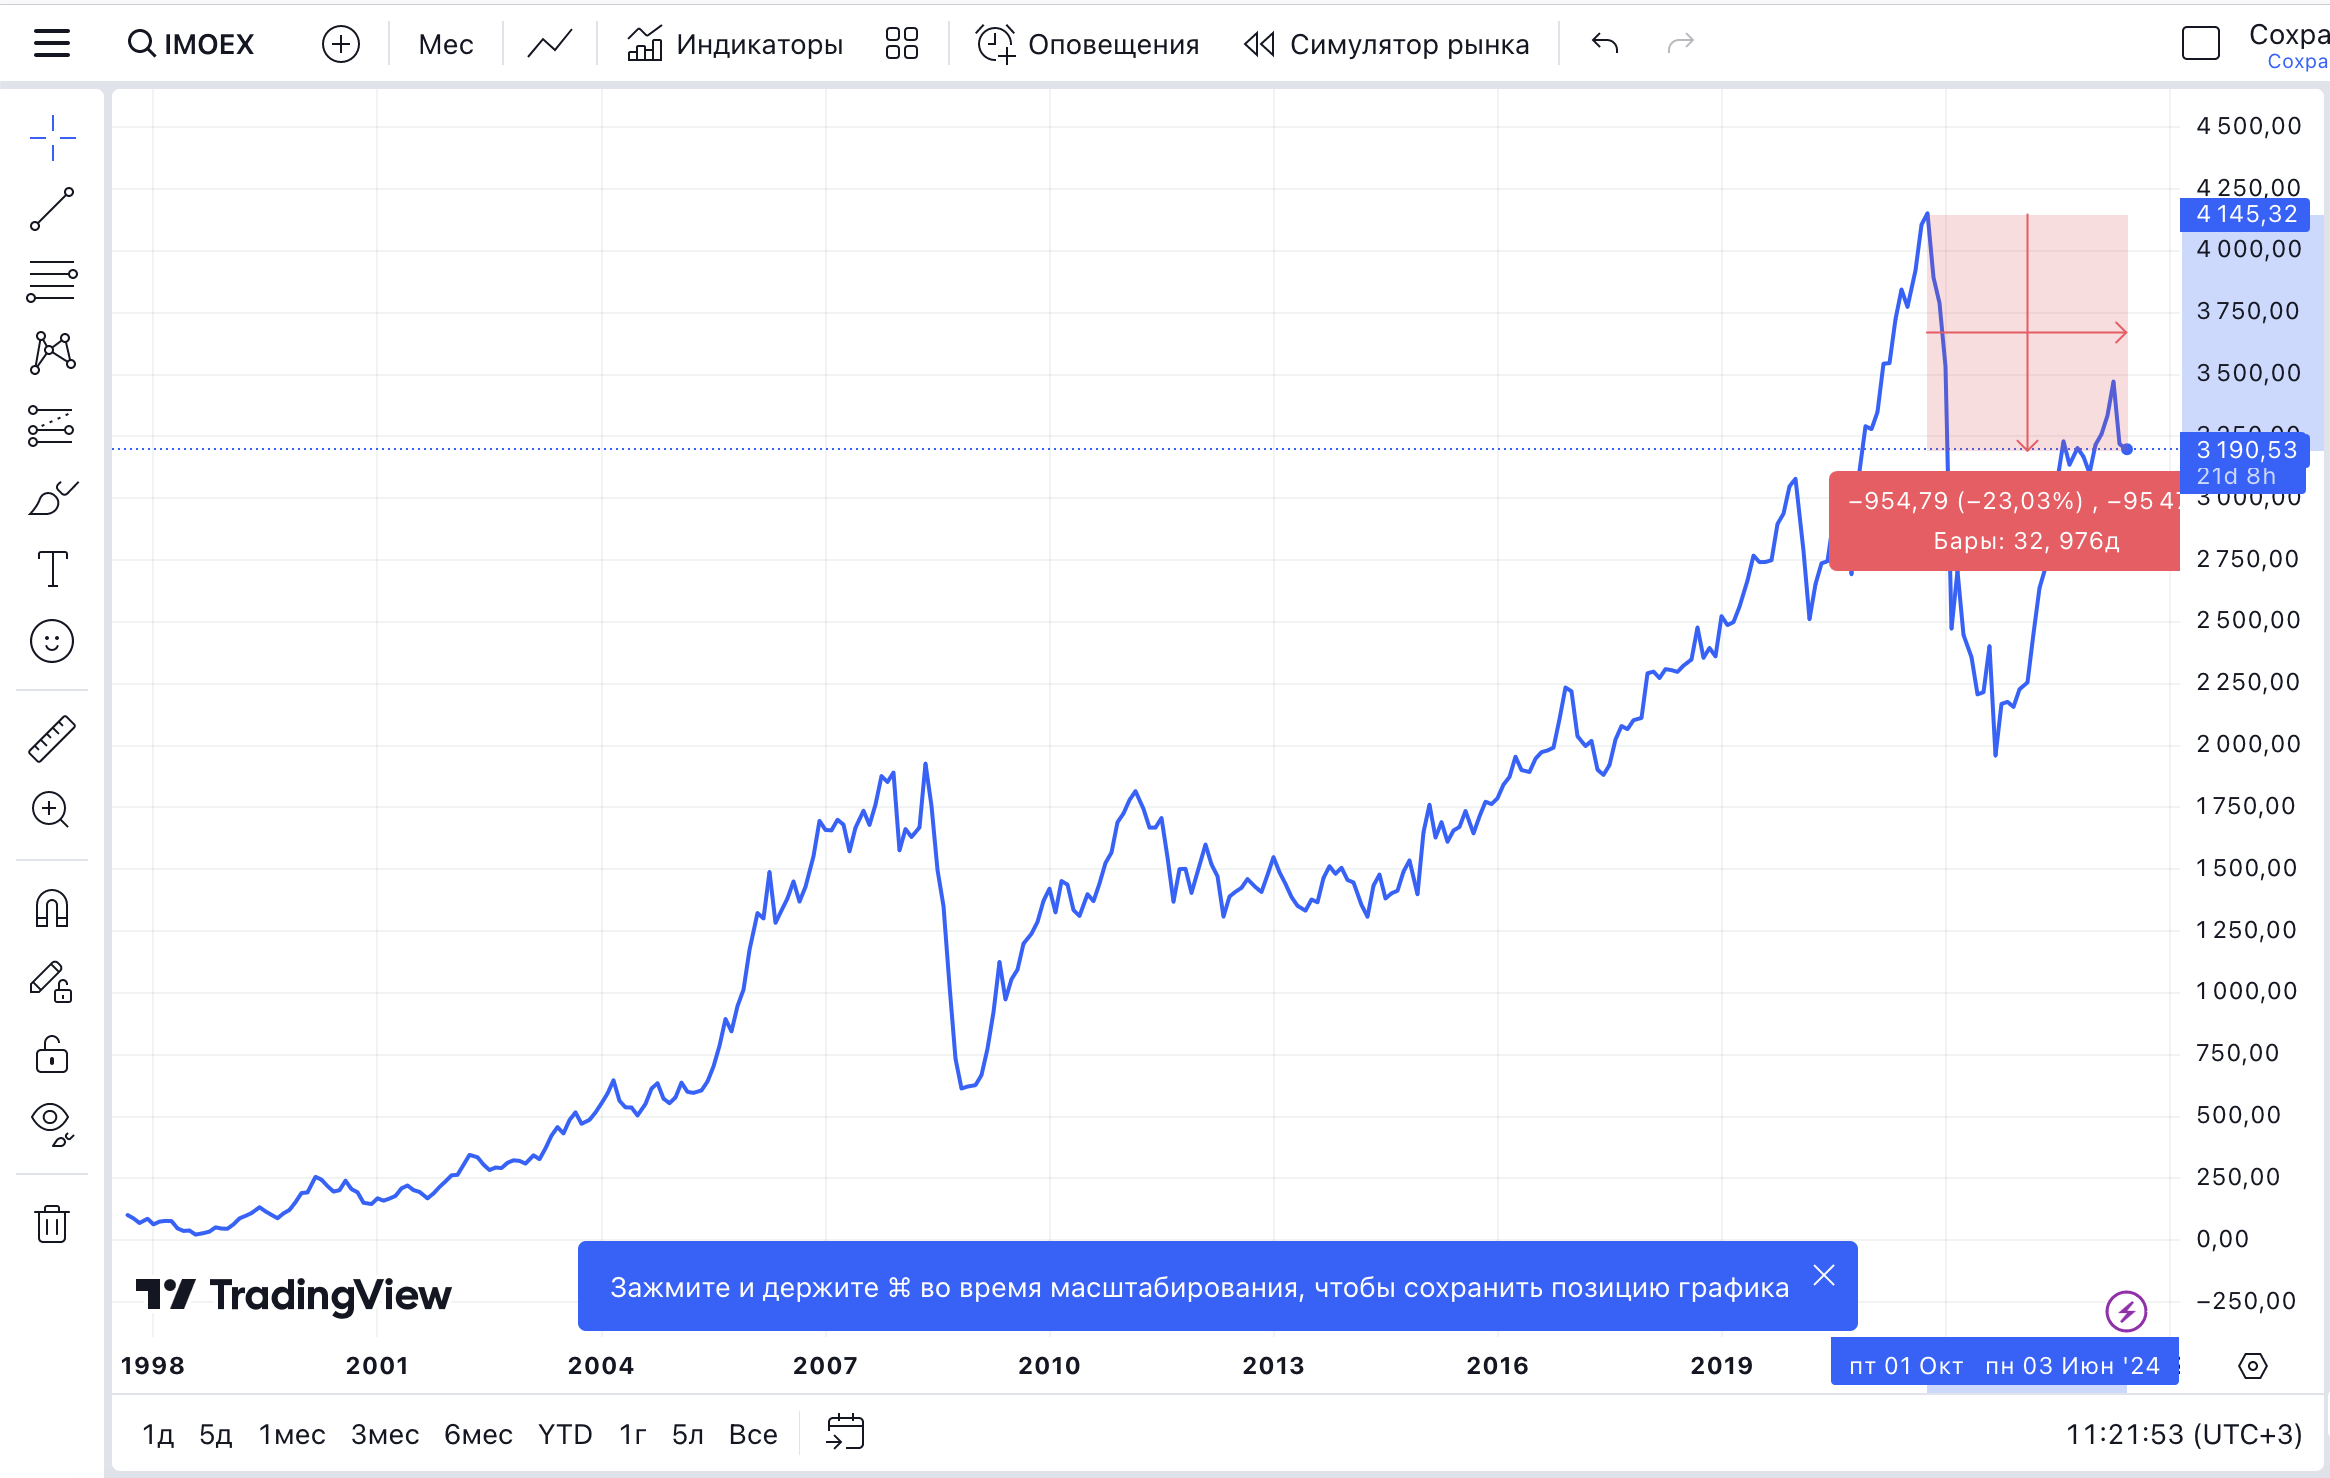Viewport: 2330px width, 1478px height.
Task: Open the Fibonacci retracement tools
Action: [52, 281]
